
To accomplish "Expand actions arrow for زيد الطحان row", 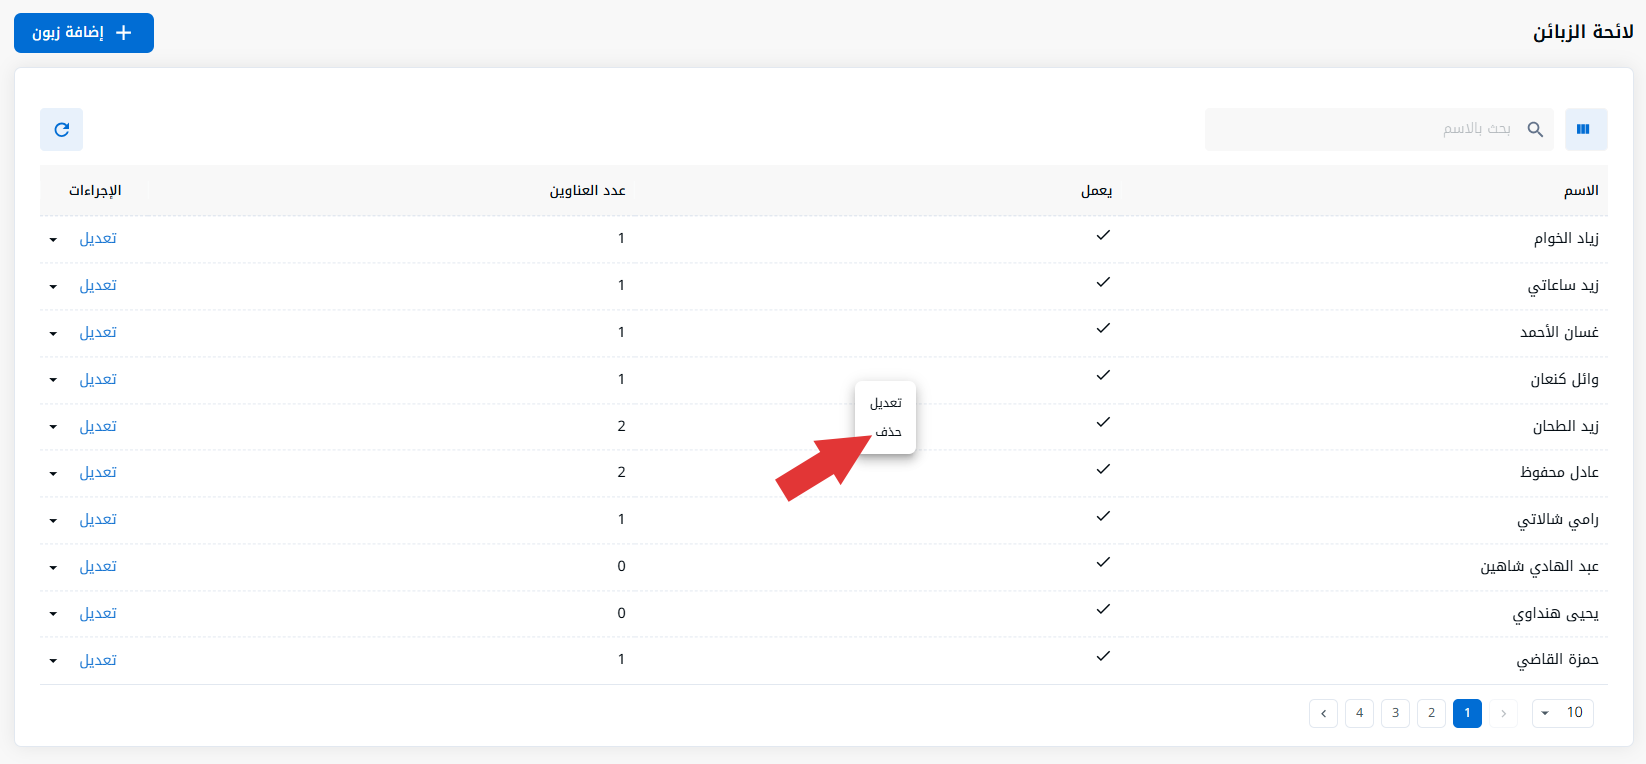I will (53, 427).
